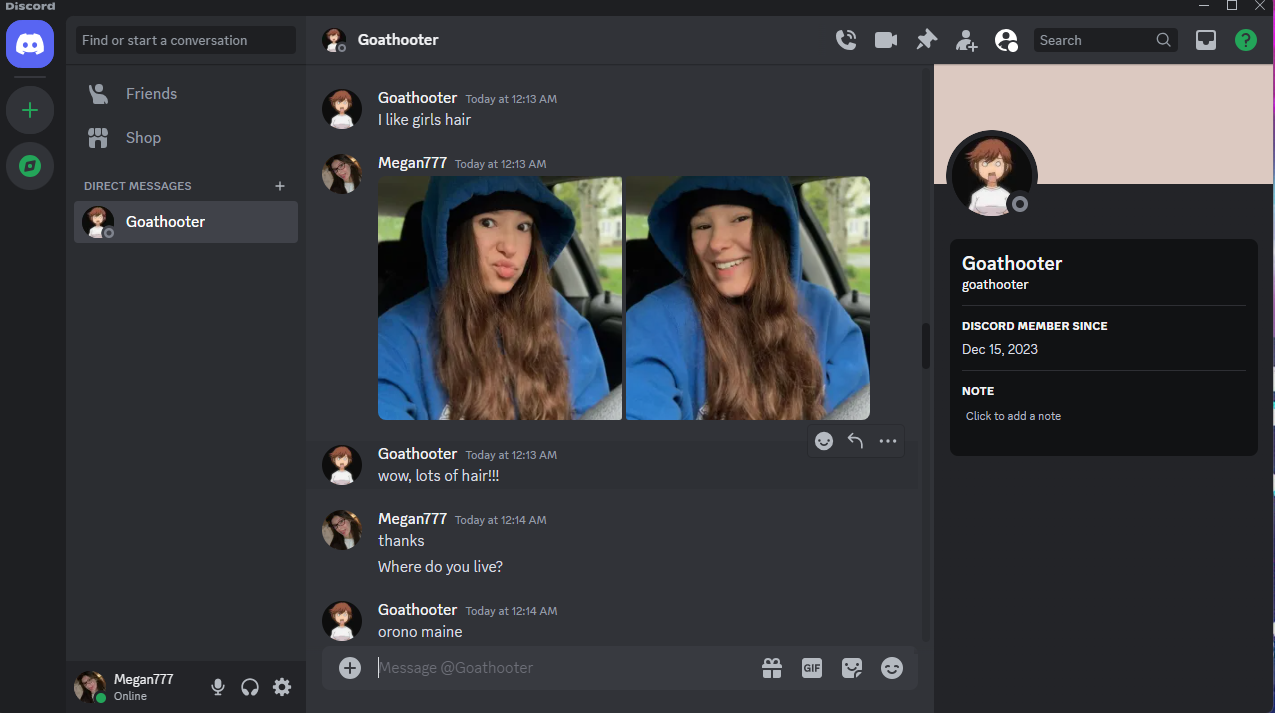Screen dimensions: 1275x713
Task: Start a video call
Action: coord(886,40)
